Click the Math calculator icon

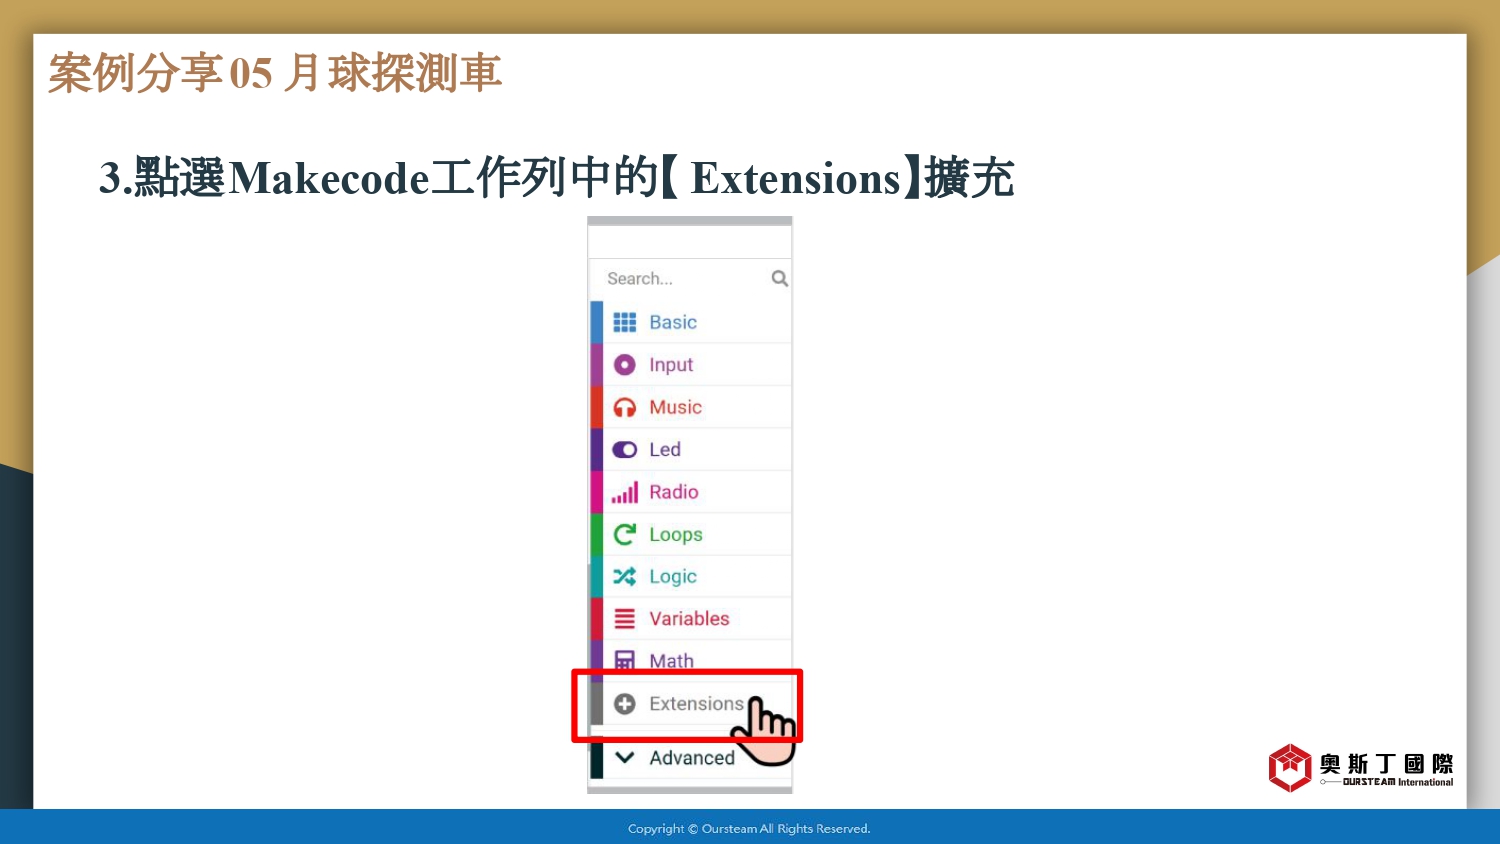(625, 661)
